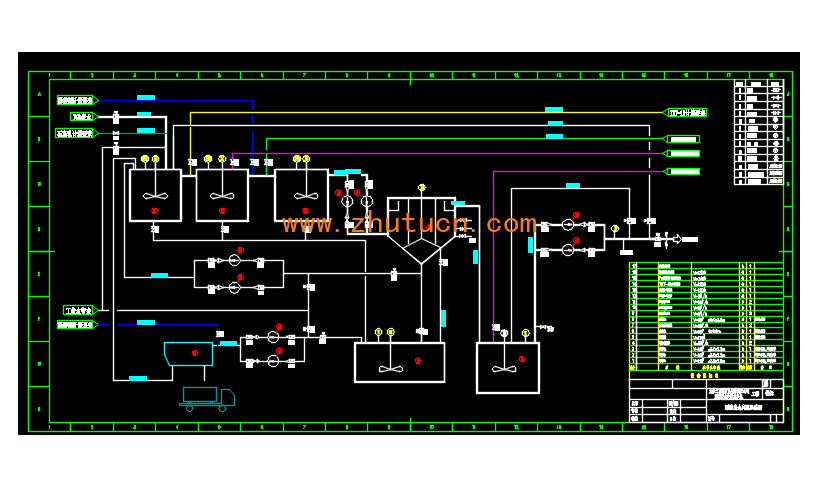
Task: Click the yellow instrument bubble on the discharge line
Action: tap(615, 229)
